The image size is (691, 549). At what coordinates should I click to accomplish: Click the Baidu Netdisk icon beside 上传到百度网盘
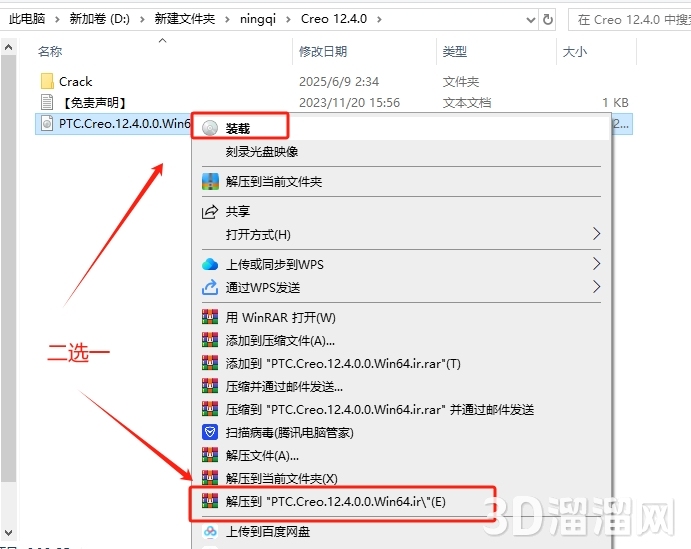[210, 531]
